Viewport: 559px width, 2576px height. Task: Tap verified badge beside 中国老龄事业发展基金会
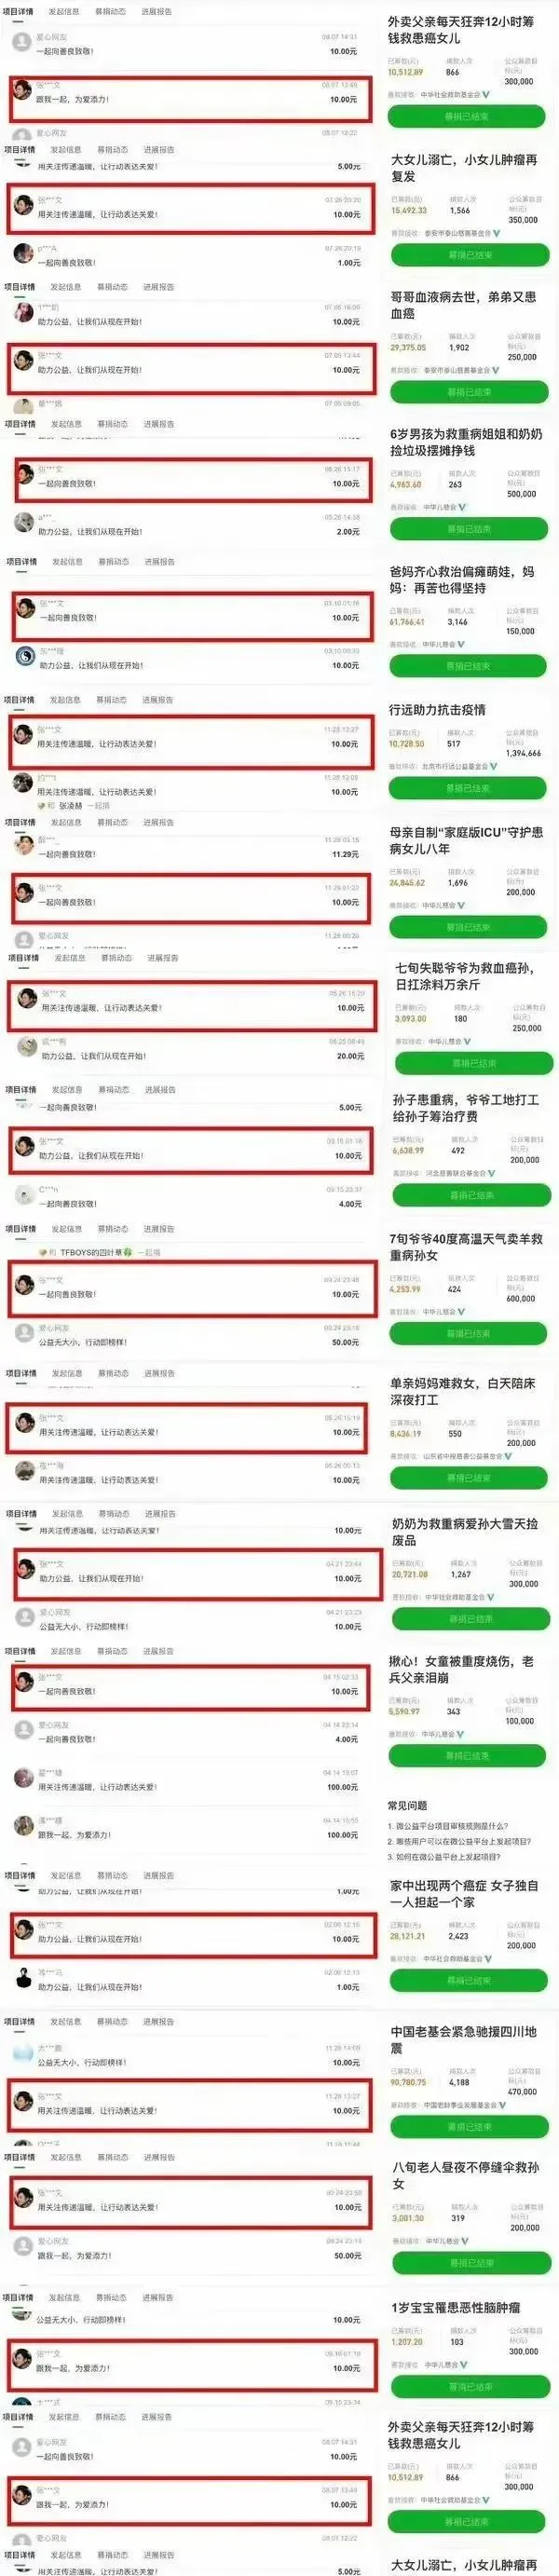(x=503, y=2105)
